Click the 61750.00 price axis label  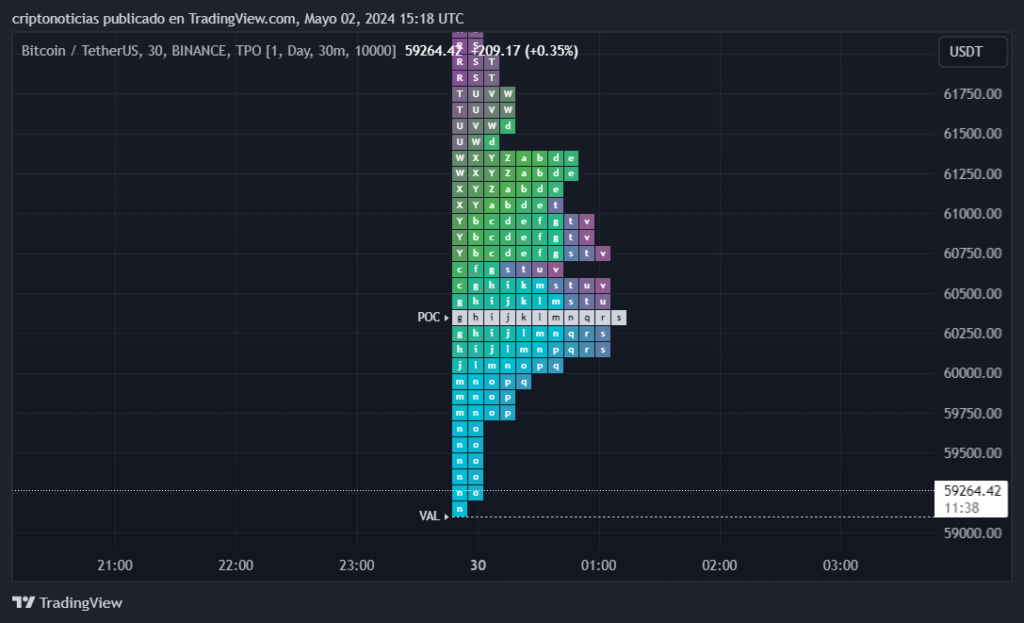coord(972,94)
